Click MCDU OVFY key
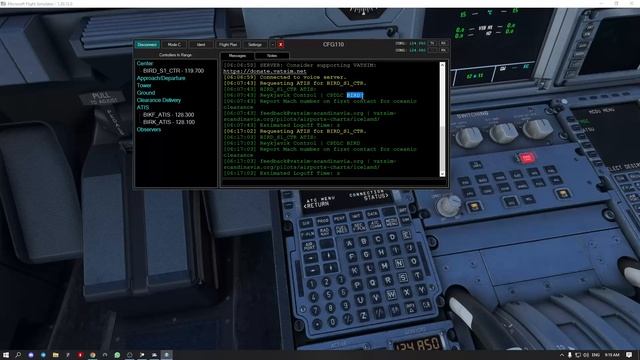640x360 pixels. coord(411,308)
